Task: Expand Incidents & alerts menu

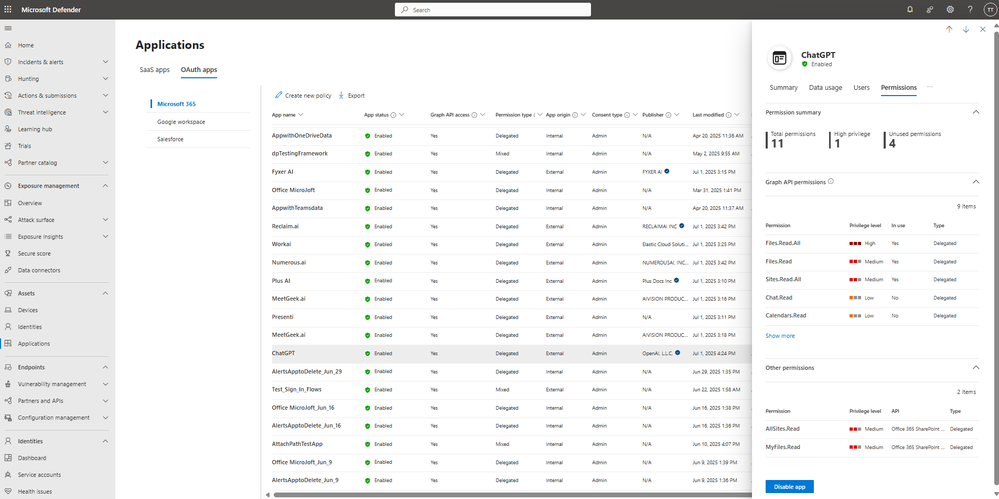Action: [x=105, y=62]
